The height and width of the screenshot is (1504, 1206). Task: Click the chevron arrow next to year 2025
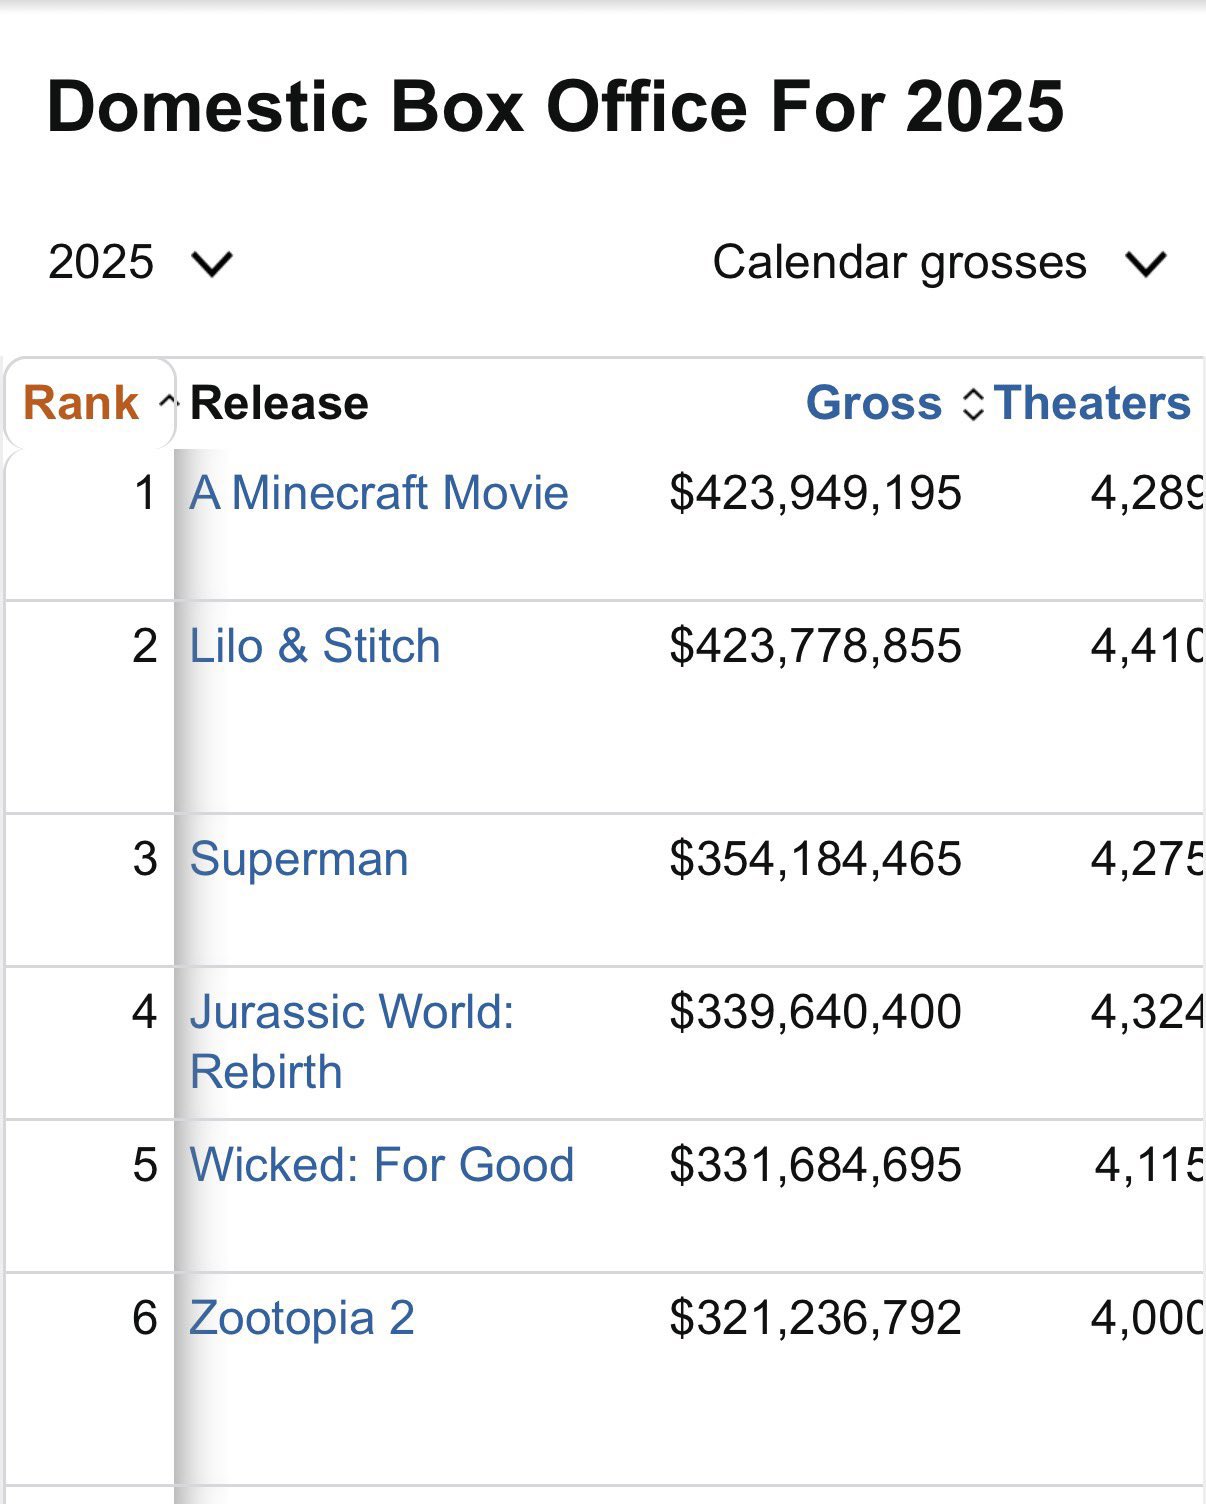coord(211,264)
